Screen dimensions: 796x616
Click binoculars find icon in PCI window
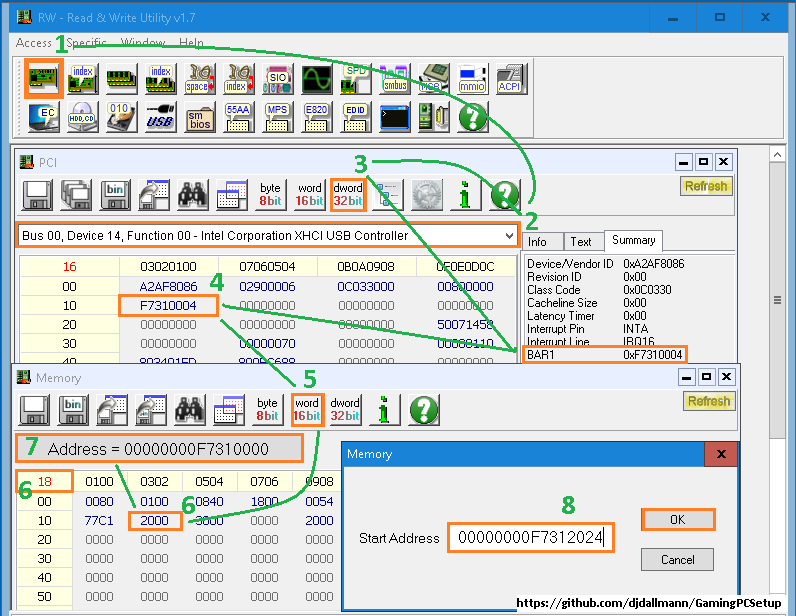point(192,194)
